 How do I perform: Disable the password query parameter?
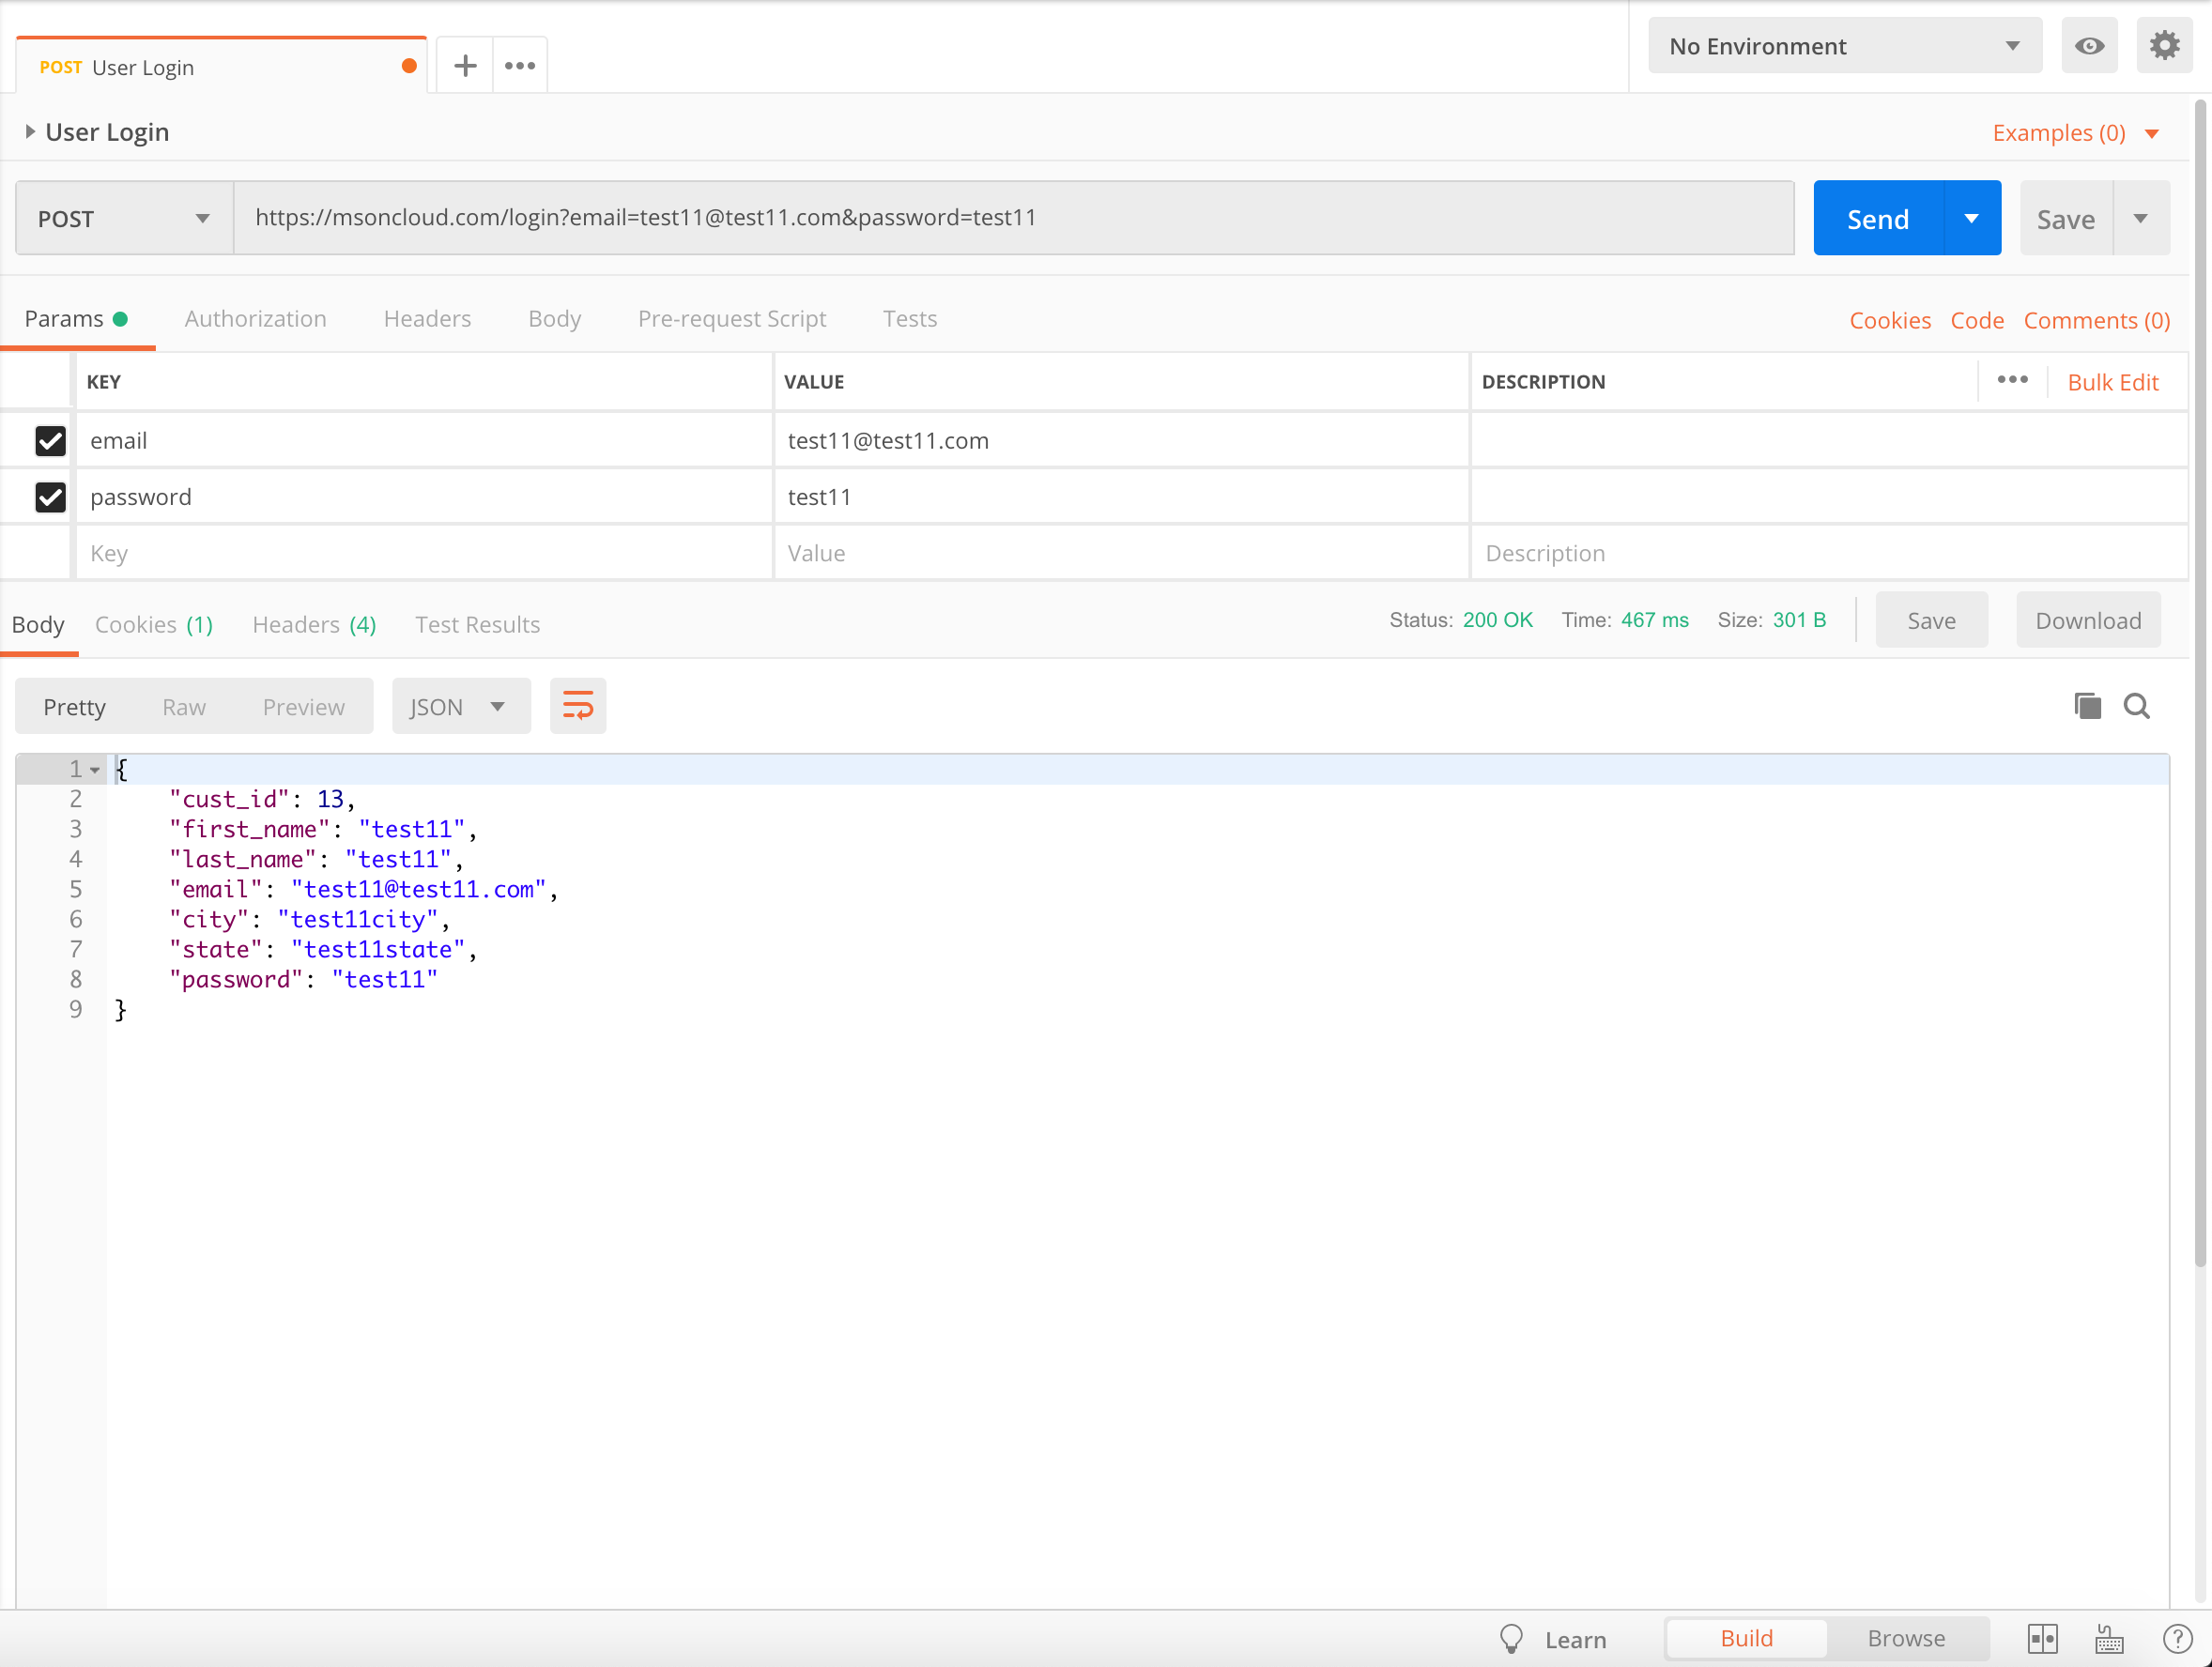click(x=50, y=497)
